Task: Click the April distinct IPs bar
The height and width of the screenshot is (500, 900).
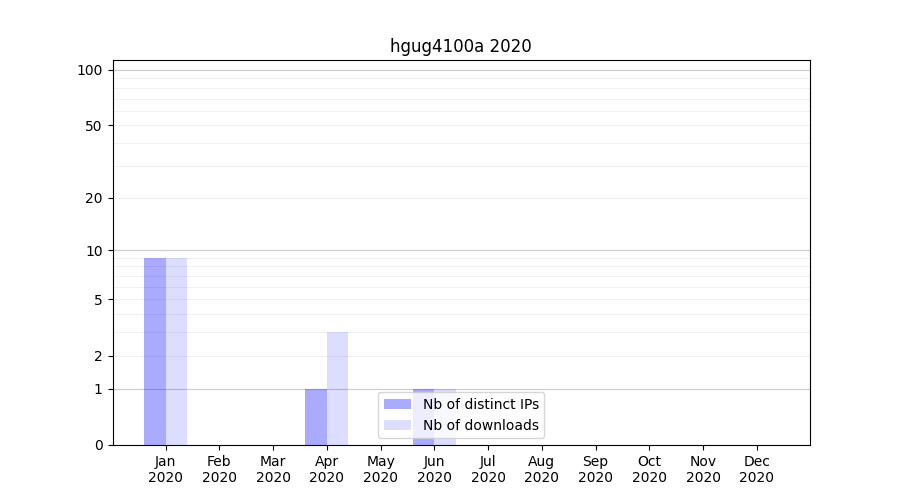Action: point(316,417)
